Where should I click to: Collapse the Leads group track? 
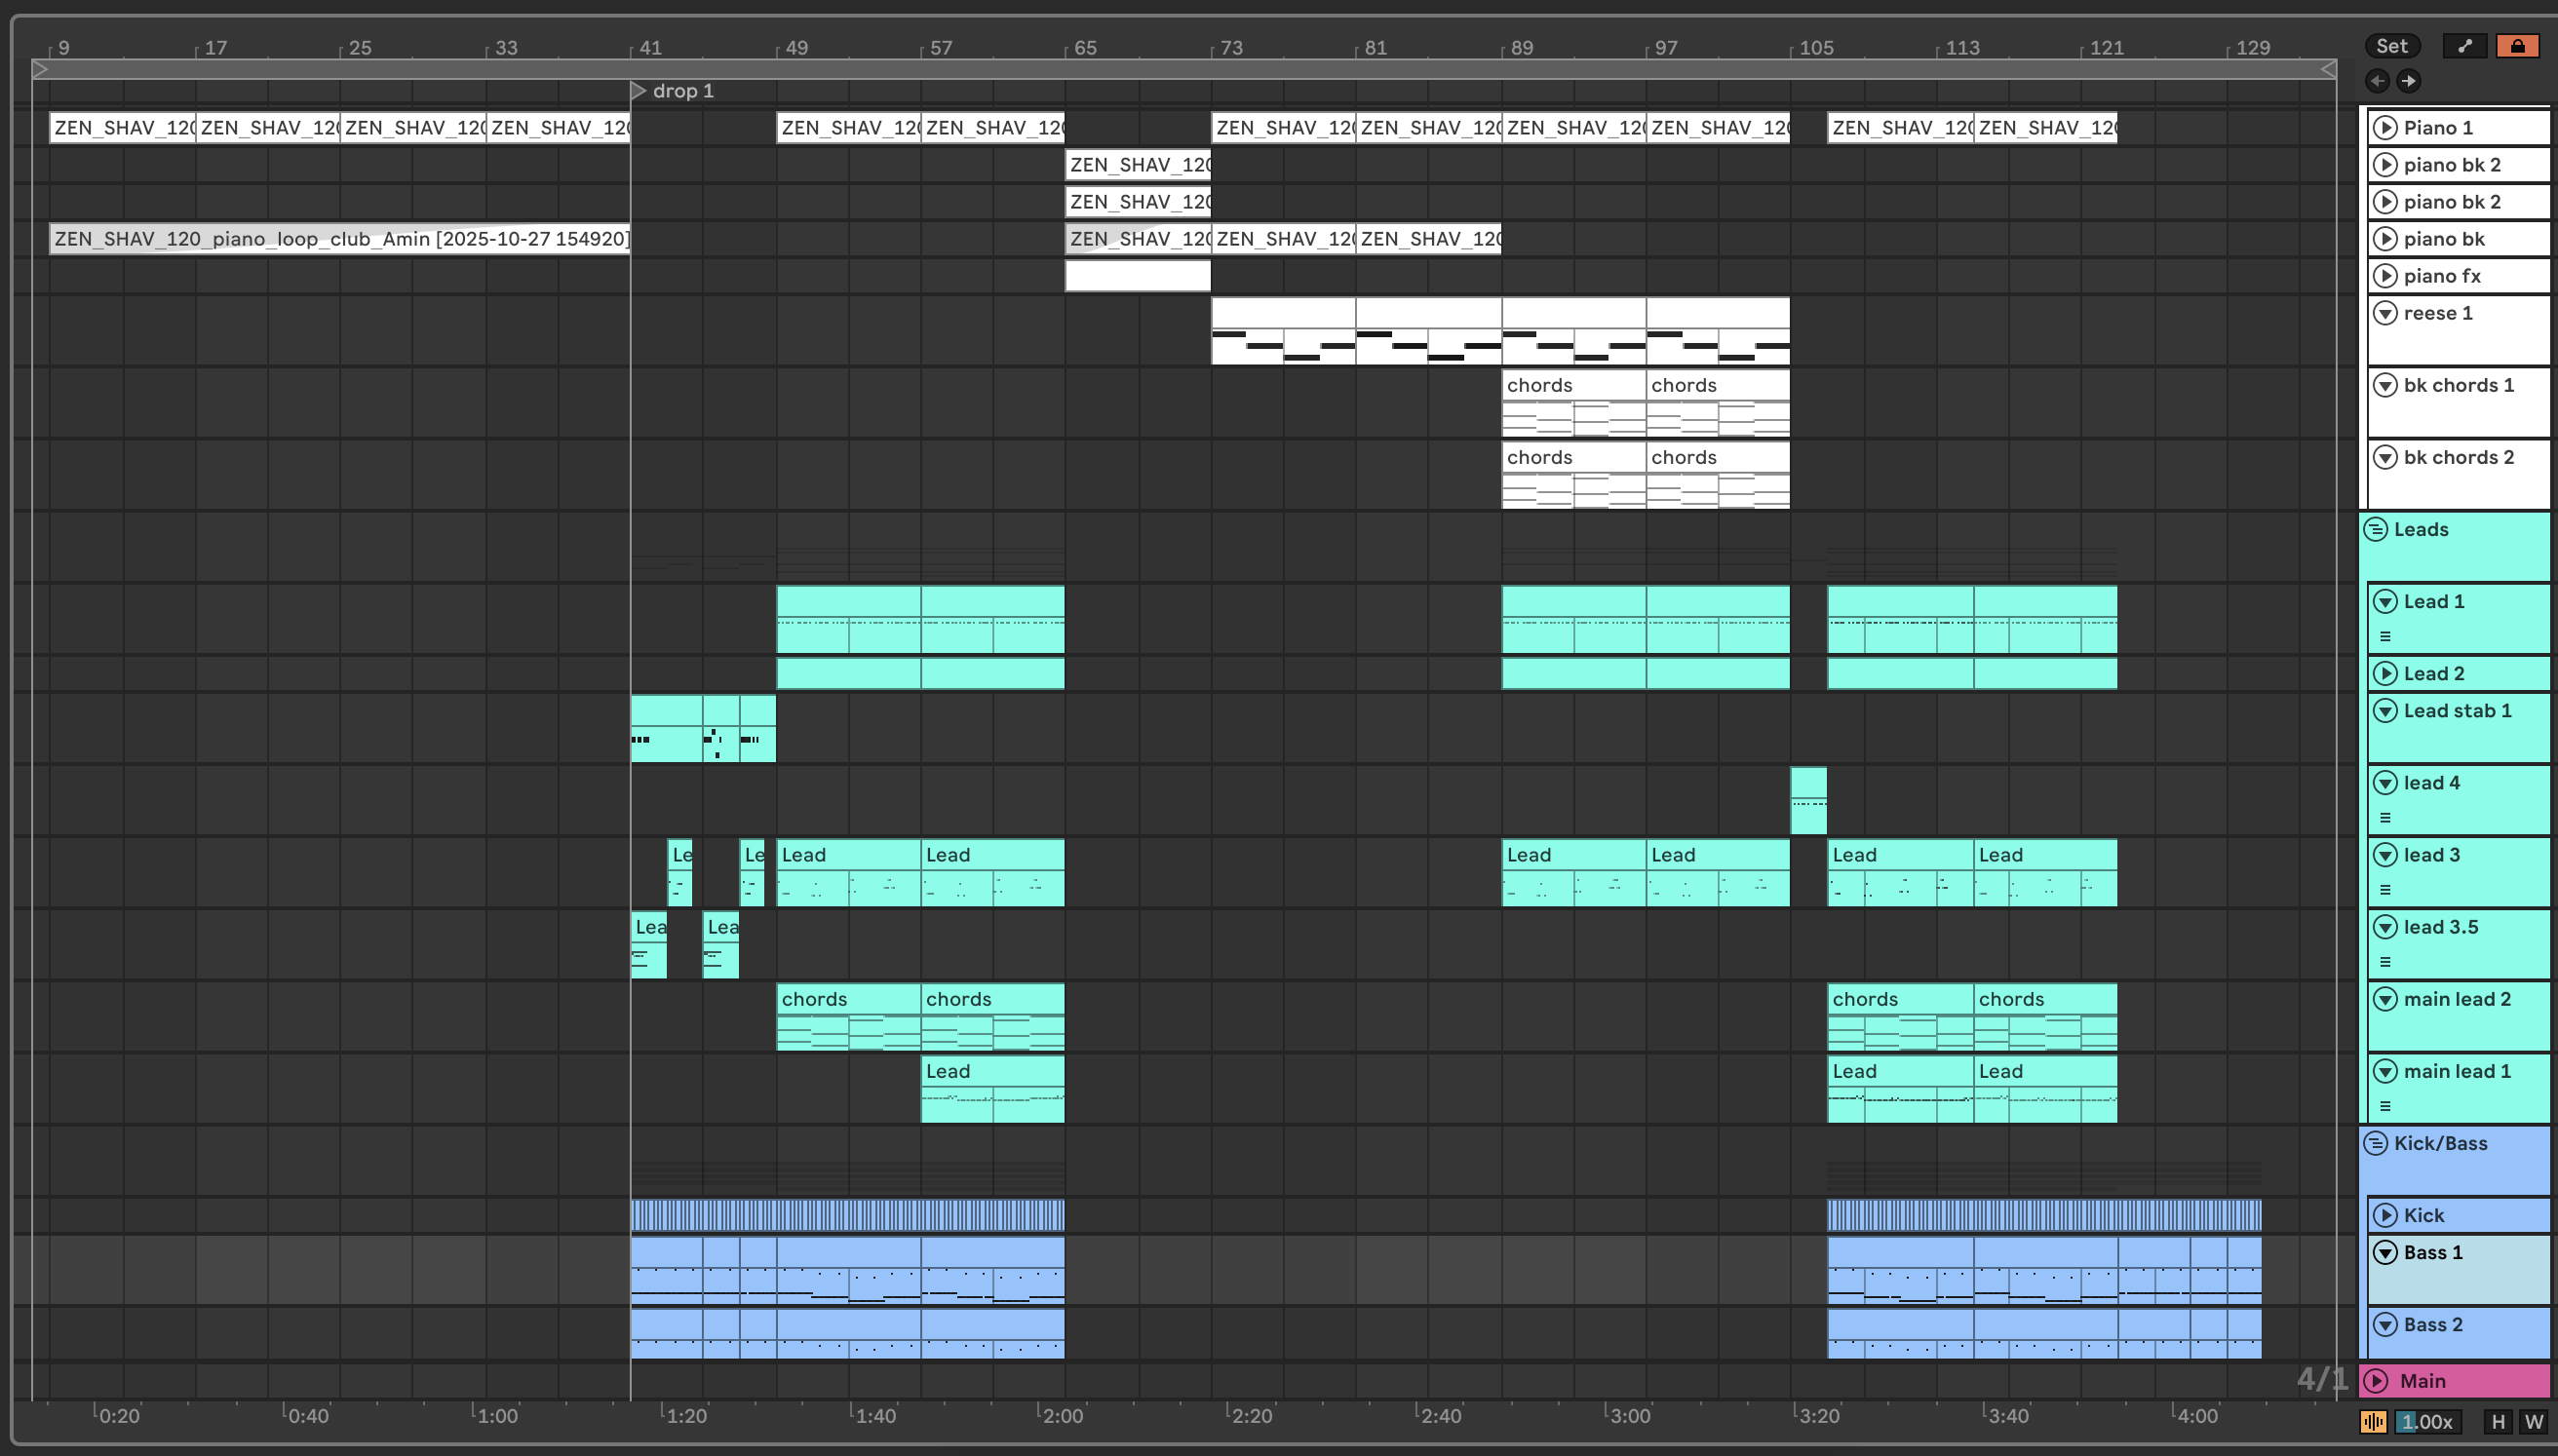pyautogui.click(x=2377, y=529)
